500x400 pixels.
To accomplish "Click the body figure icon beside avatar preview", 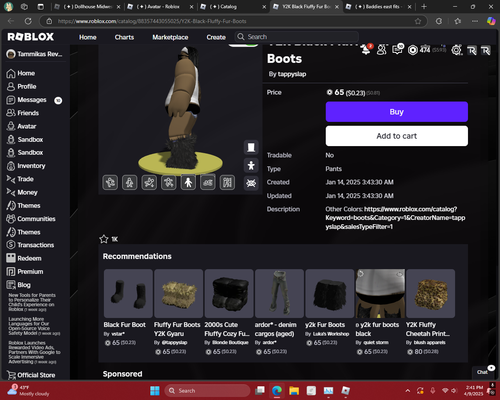I will 251,165.
